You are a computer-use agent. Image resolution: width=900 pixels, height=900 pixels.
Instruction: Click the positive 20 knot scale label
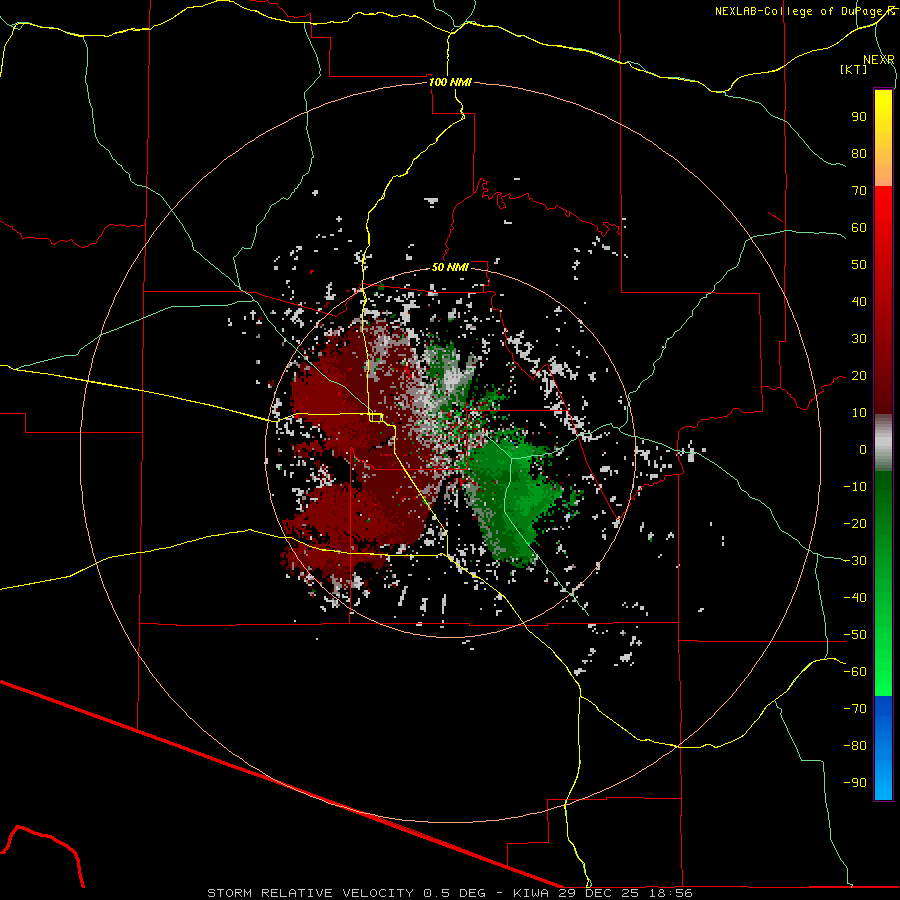[859, 376]
